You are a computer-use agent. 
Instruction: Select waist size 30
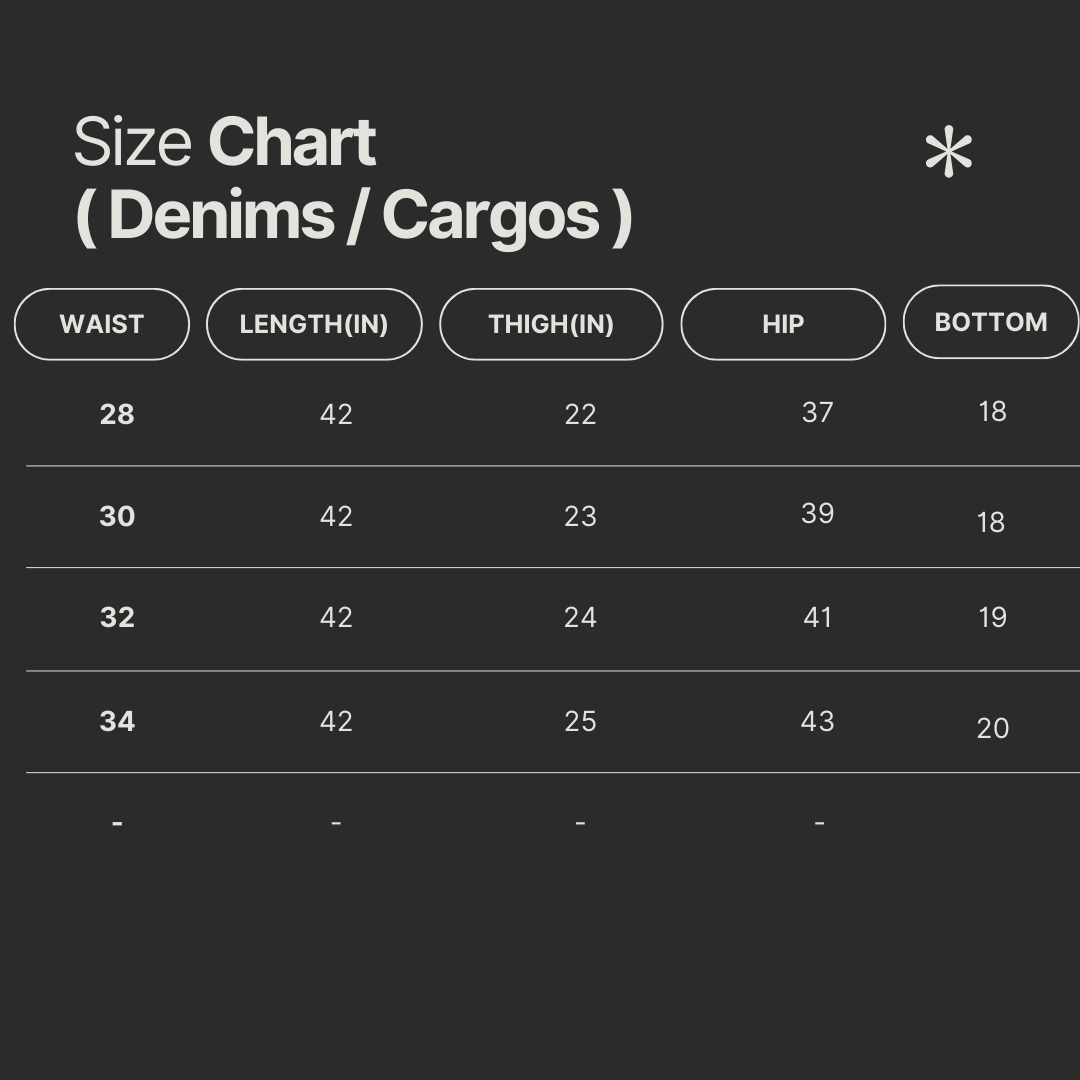click(117, 516)
